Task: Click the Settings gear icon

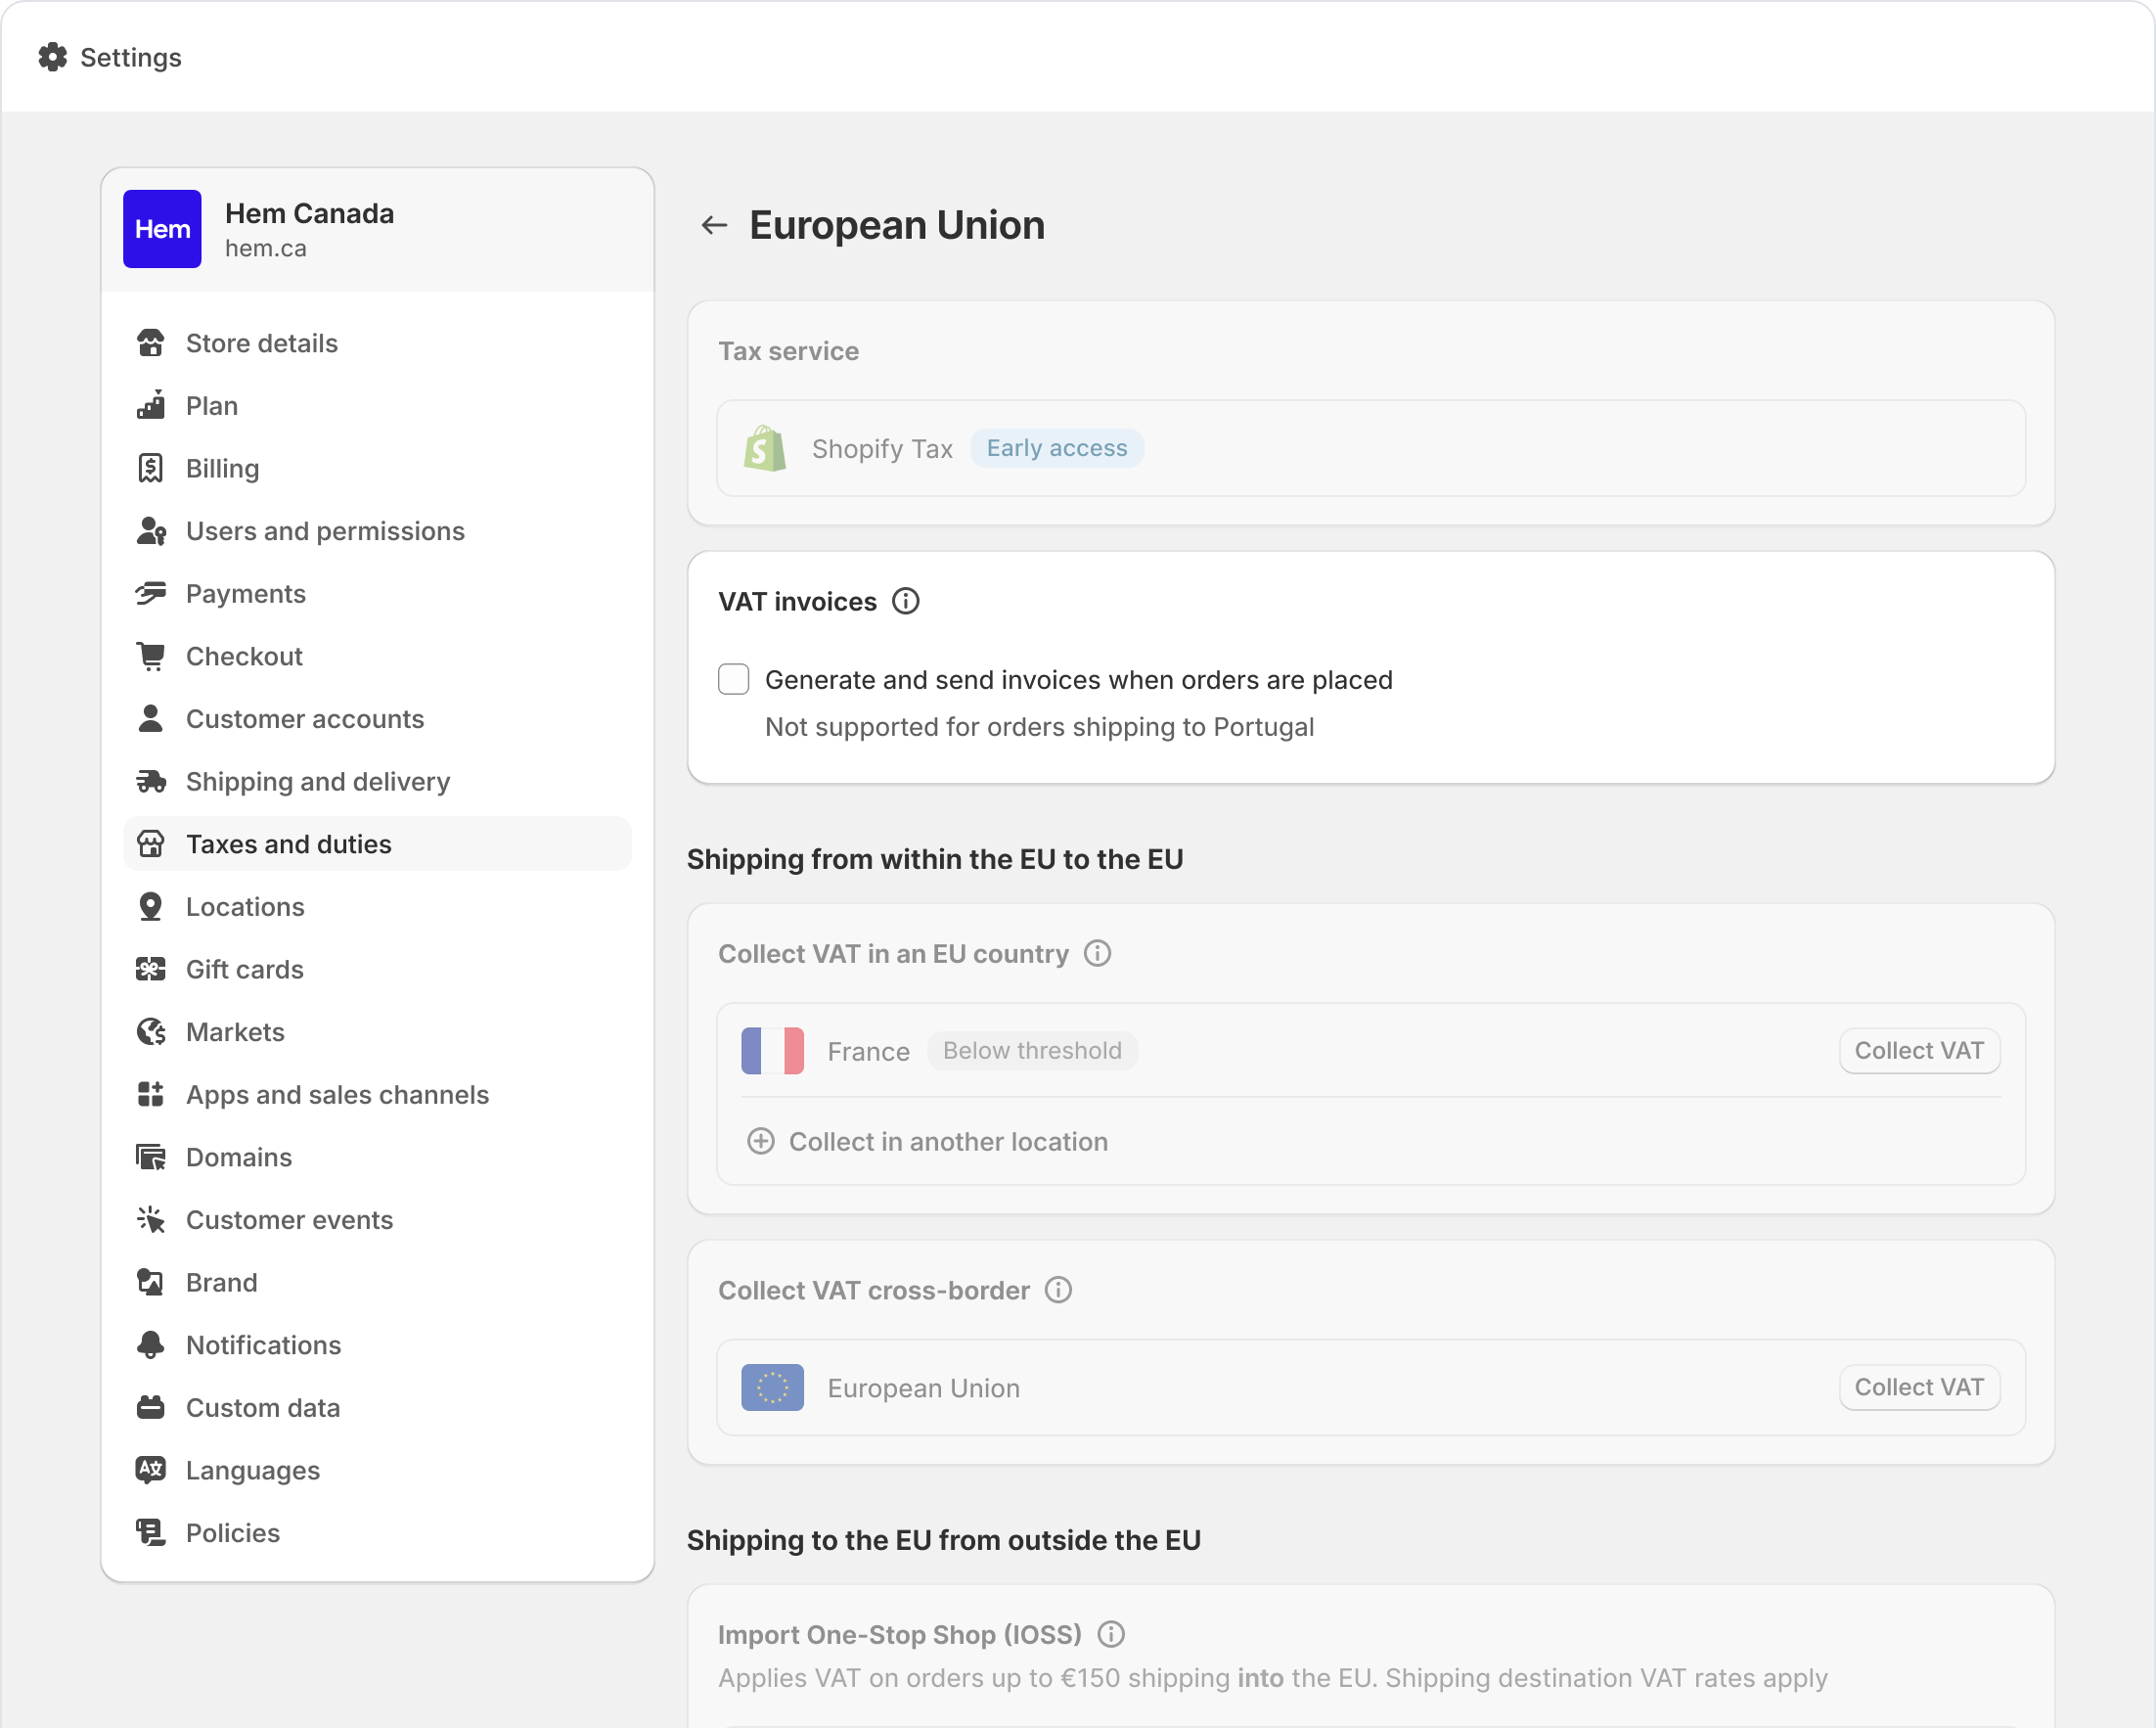Action: (x=53, y=57)
